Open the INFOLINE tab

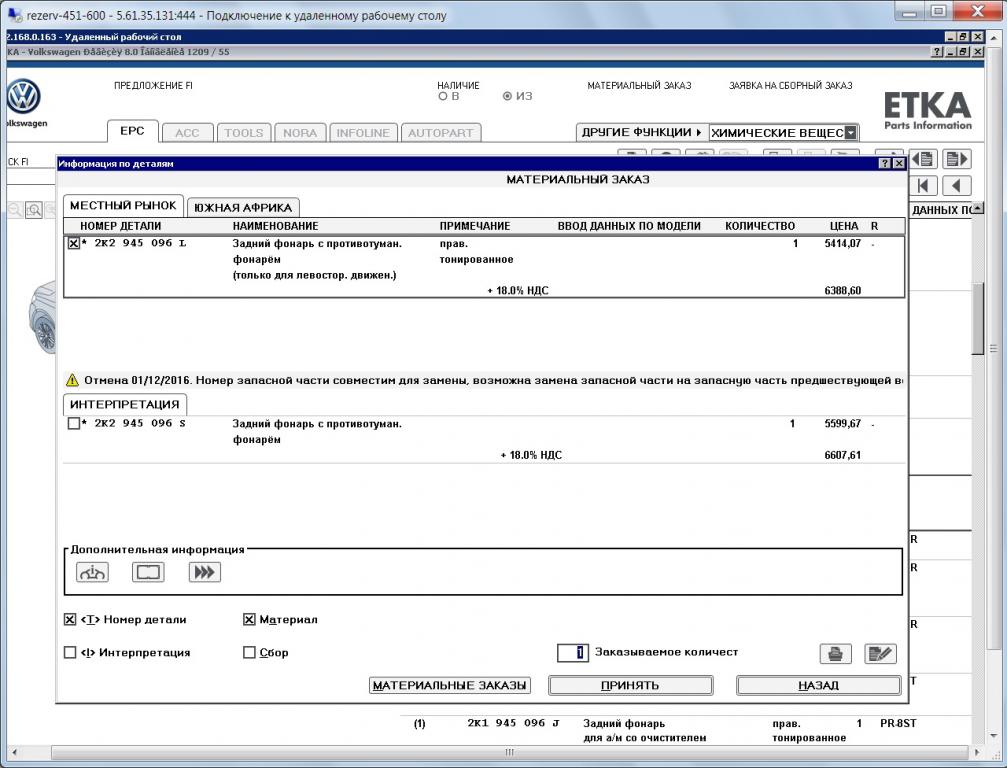click(x=363, y=133)
